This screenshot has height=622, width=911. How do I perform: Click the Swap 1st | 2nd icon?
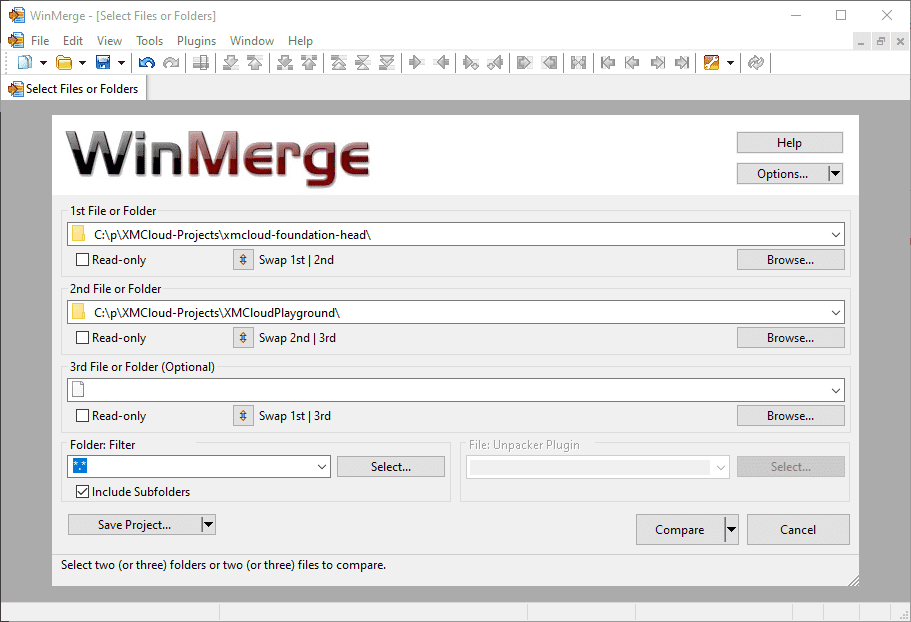point(243,260)
